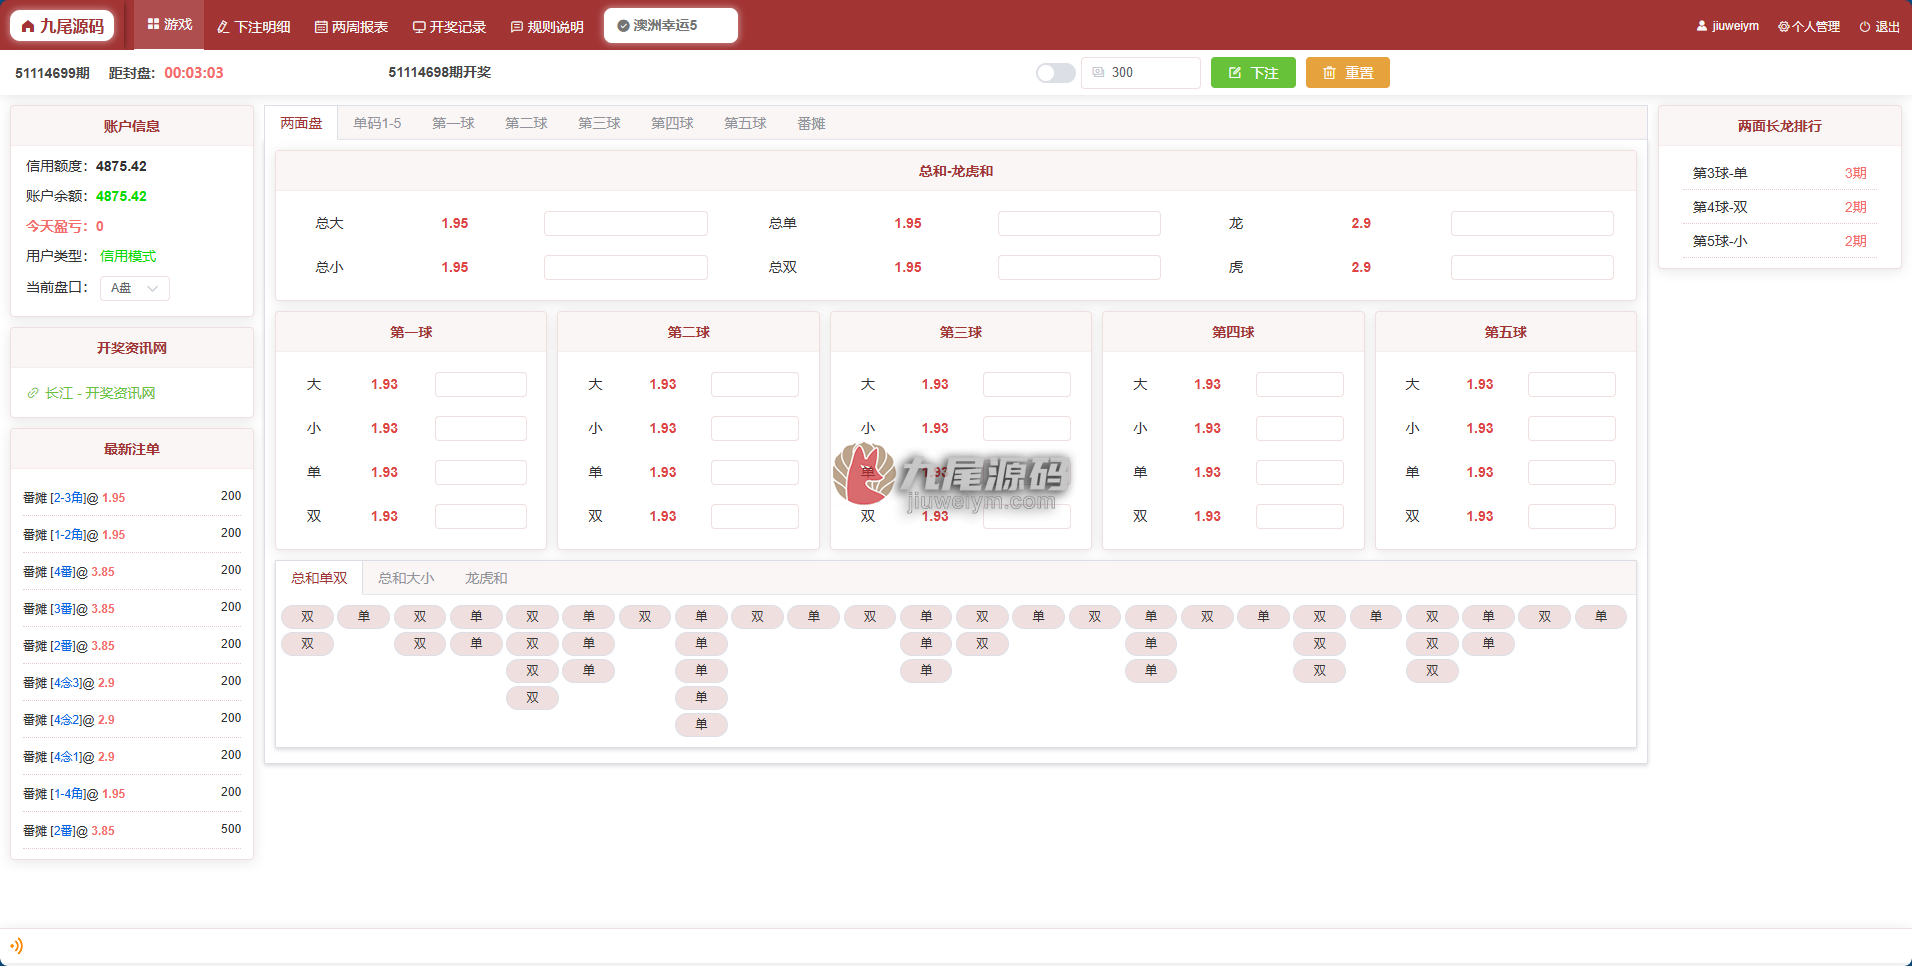The image size is (1912, 966).
Task: Click 第5球-小 ranking row
Action: coord(1779,241)
